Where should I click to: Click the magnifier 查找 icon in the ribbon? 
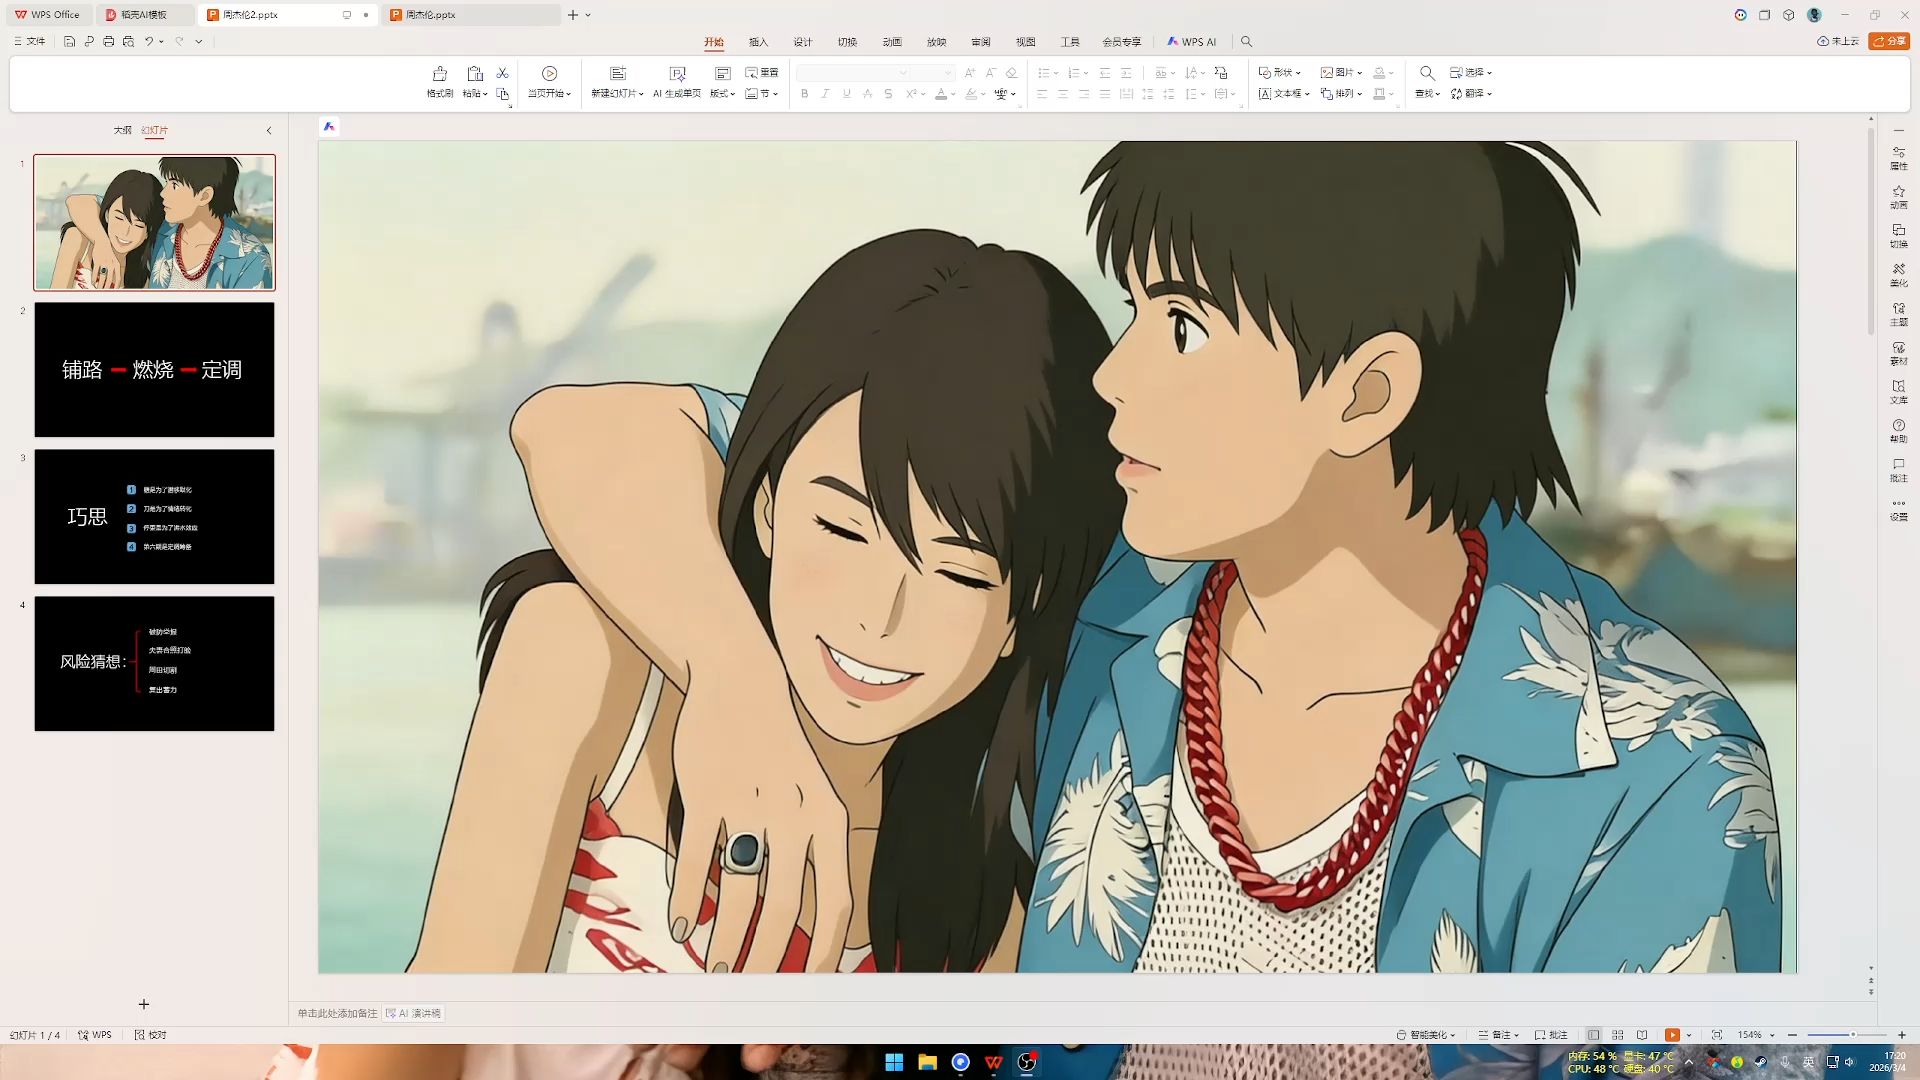pos(1427,74)
